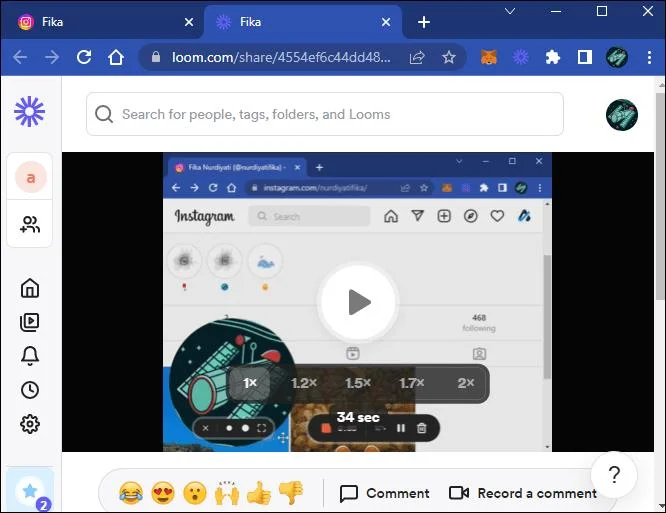Set playback speed to 1.5×
666x513 pixels.
(x=358, y=383)
